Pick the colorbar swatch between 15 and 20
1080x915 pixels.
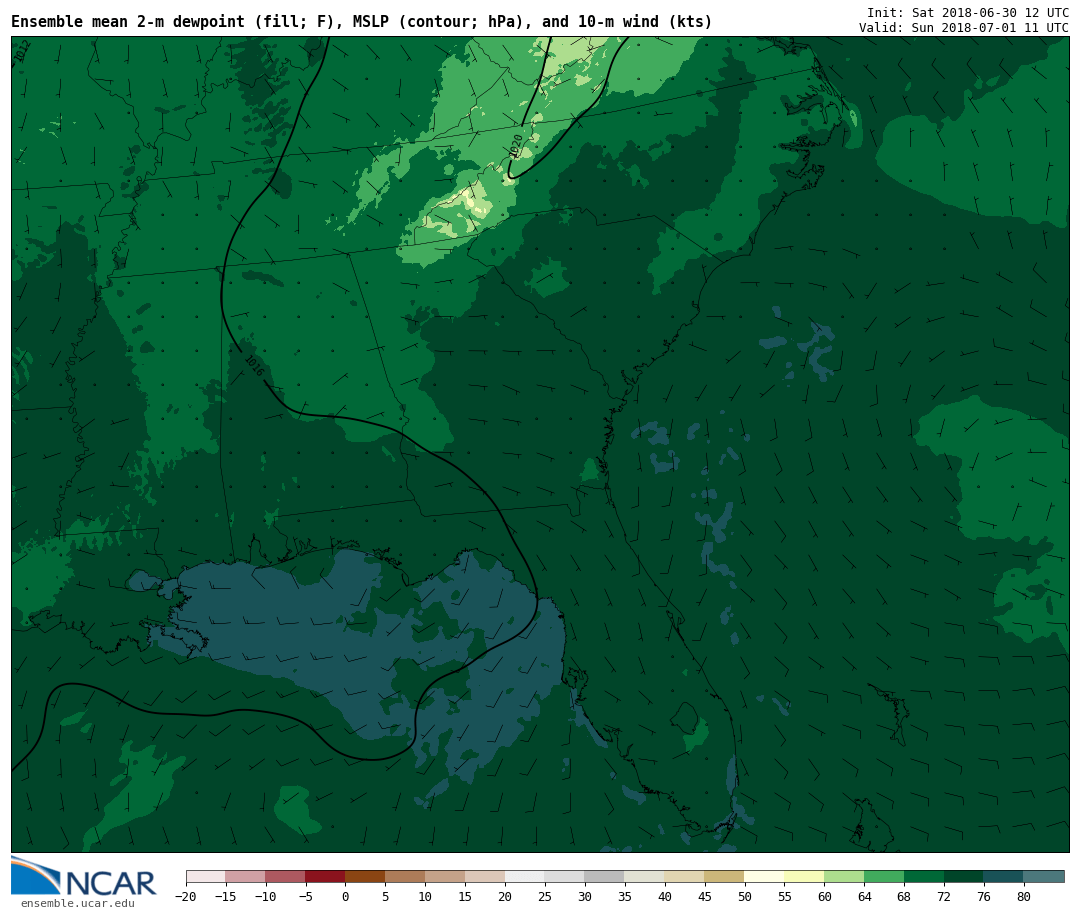pos(485,876)
